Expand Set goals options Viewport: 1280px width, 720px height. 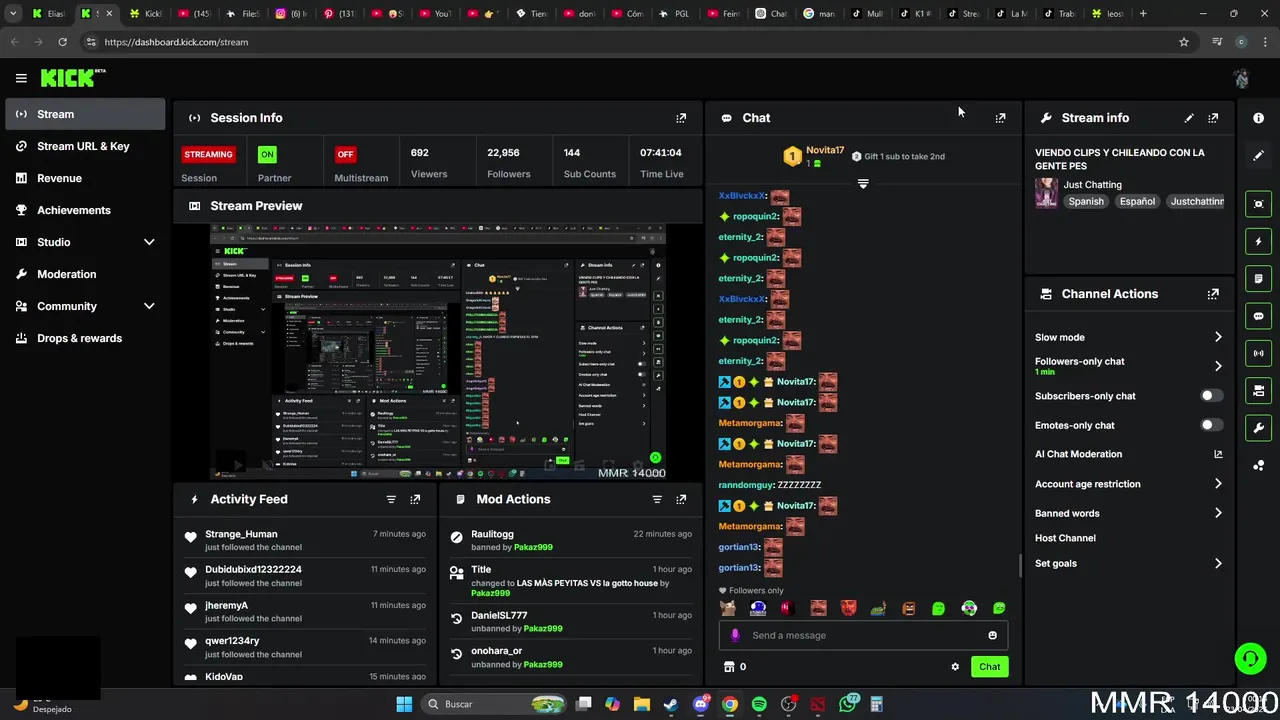point(1218,564)
